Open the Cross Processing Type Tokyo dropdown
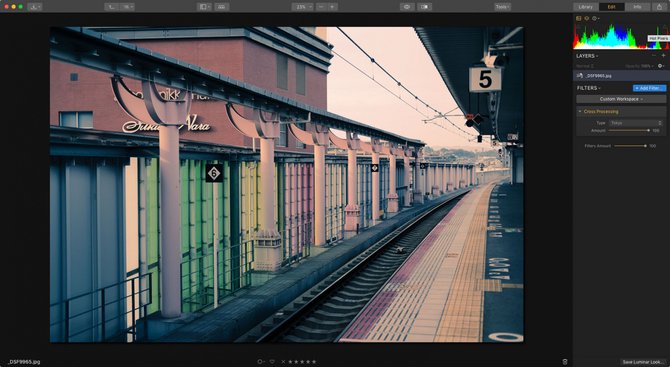The height and width of the screenshot is (367, 670). pos(636,123)
